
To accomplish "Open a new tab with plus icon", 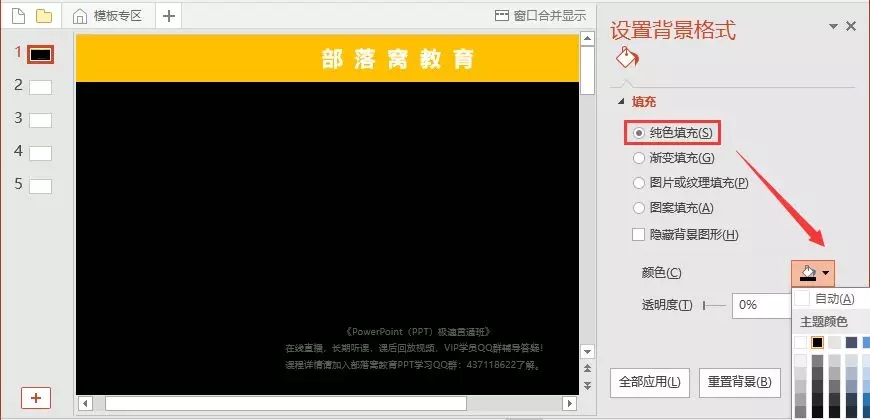I will click(x=169, y=16).
